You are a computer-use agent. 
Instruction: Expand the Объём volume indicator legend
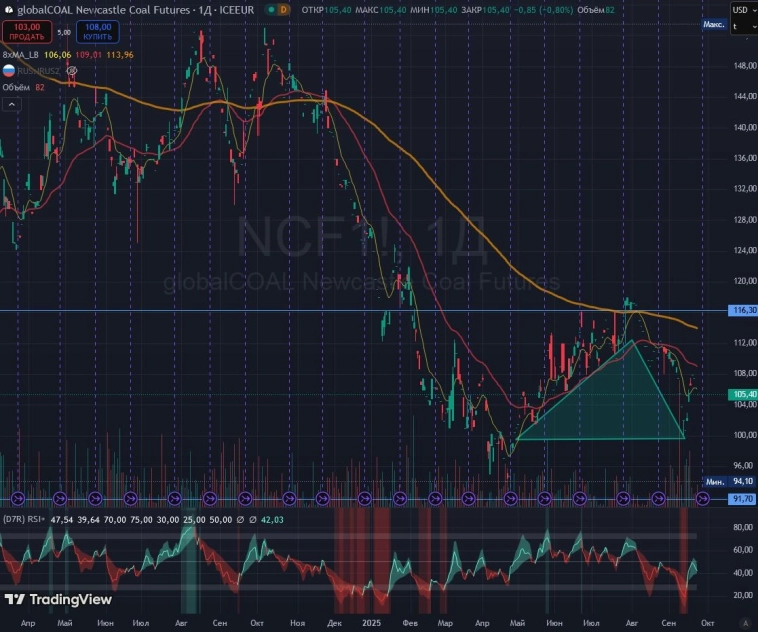click(x=18, y=87)
